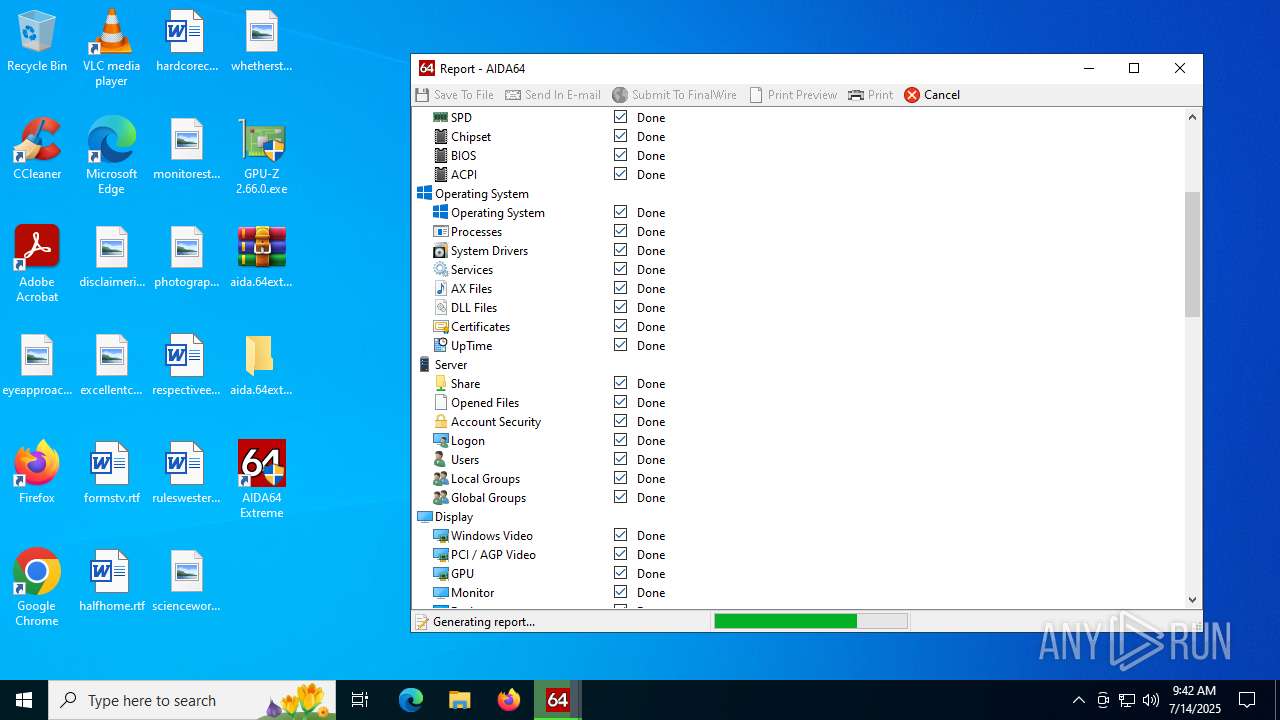Open AIDA64 Extreme desktop shortcut
1280x720 pixels.
coord(262,479)
